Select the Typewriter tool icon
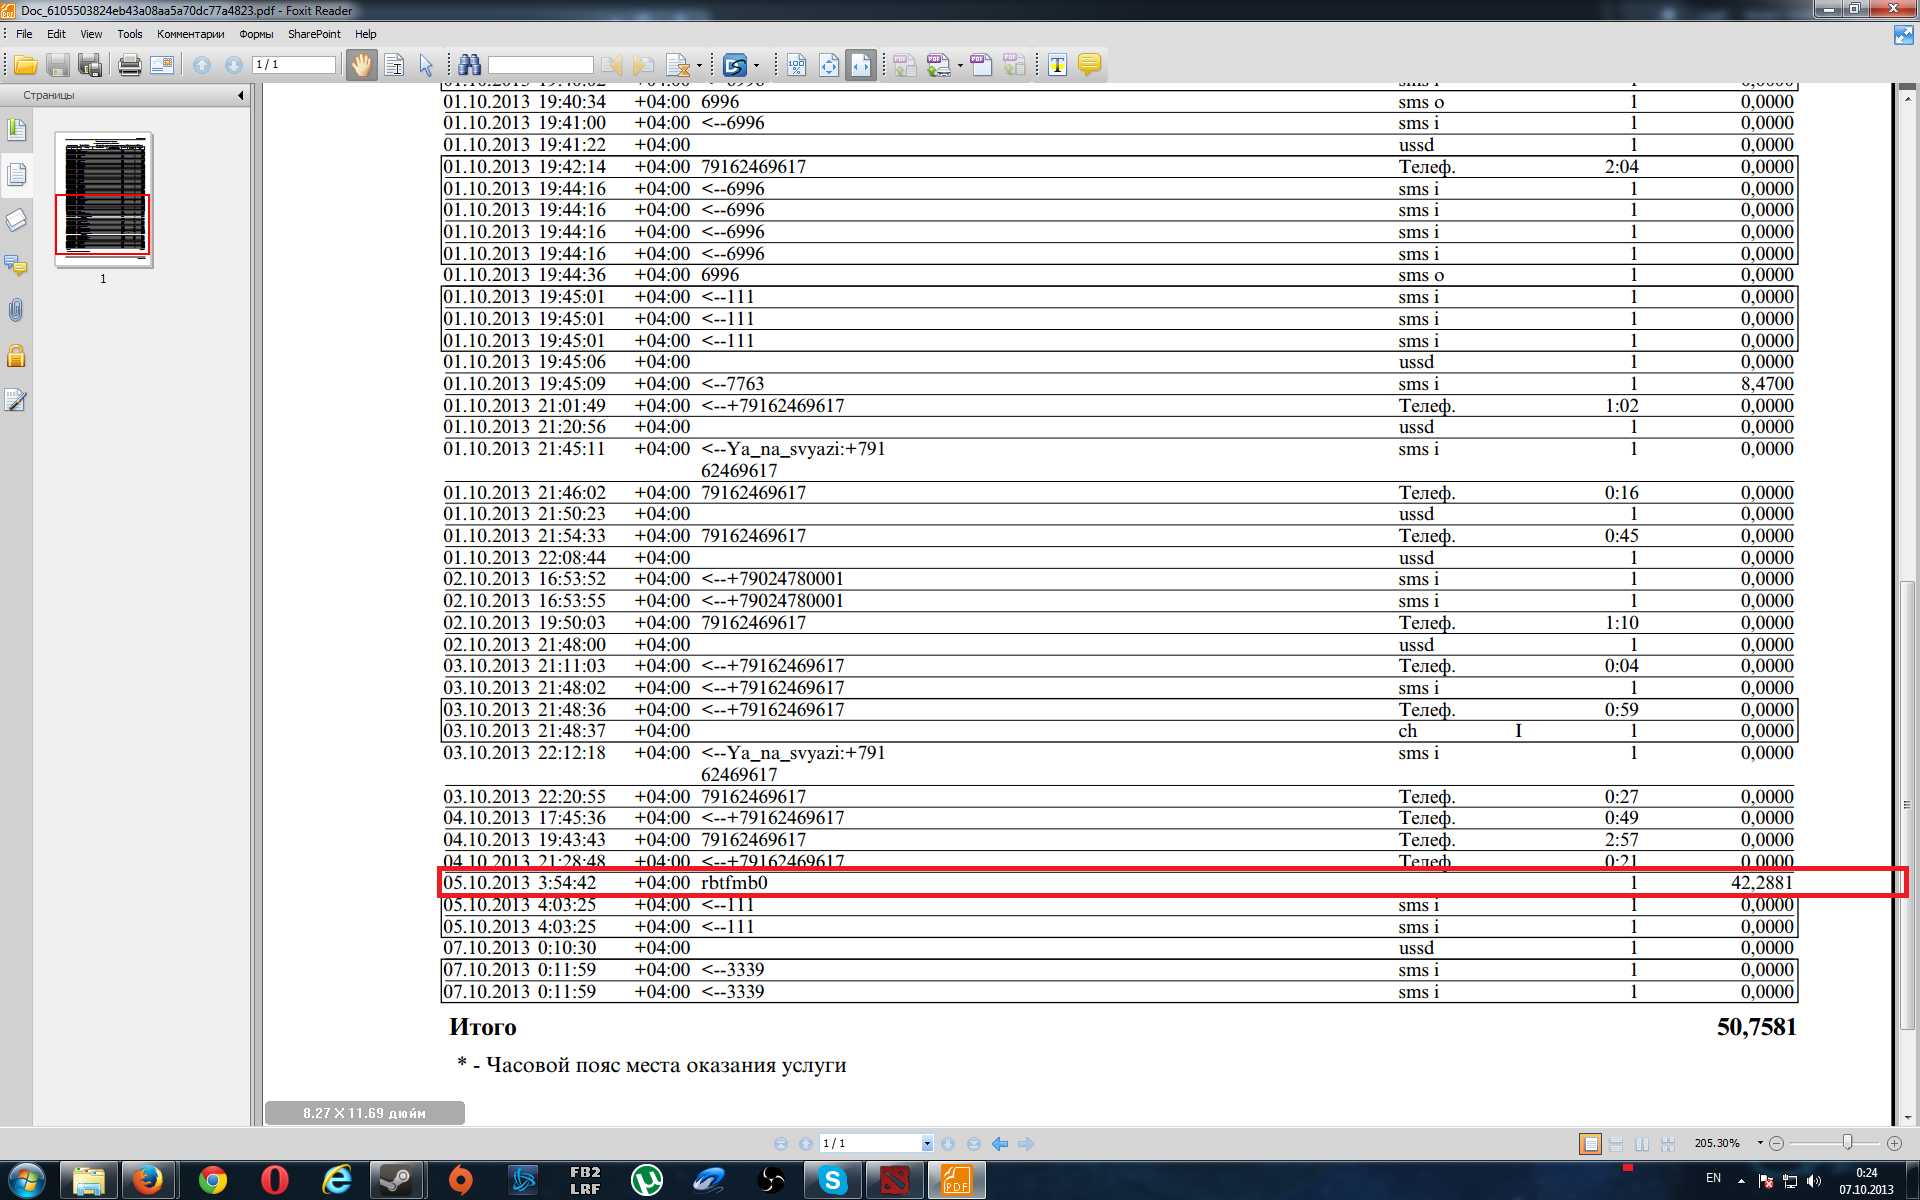The width and height of the screenshot is (1920, 1200). pos(1057,65)
